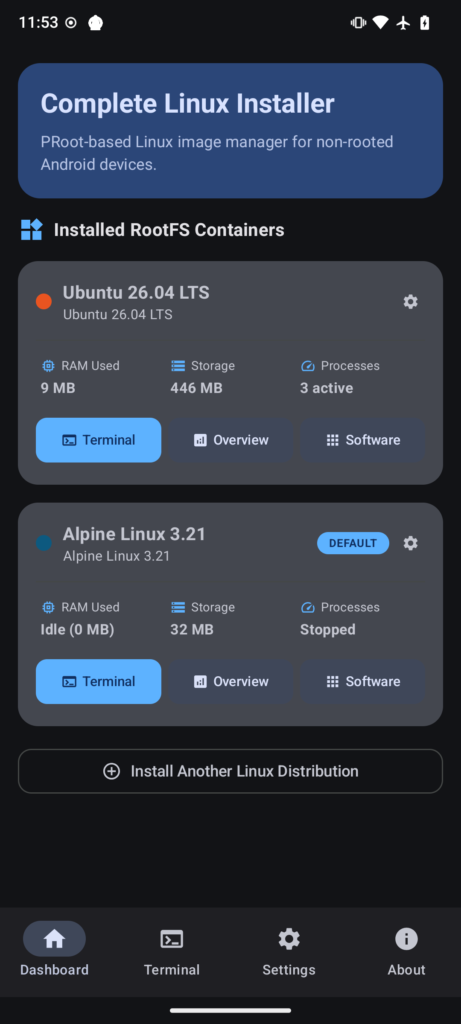Screen dimensions: 461x1024
Task: Switch to the Terminal tab in bottom navigation
Action: [172, 950]
